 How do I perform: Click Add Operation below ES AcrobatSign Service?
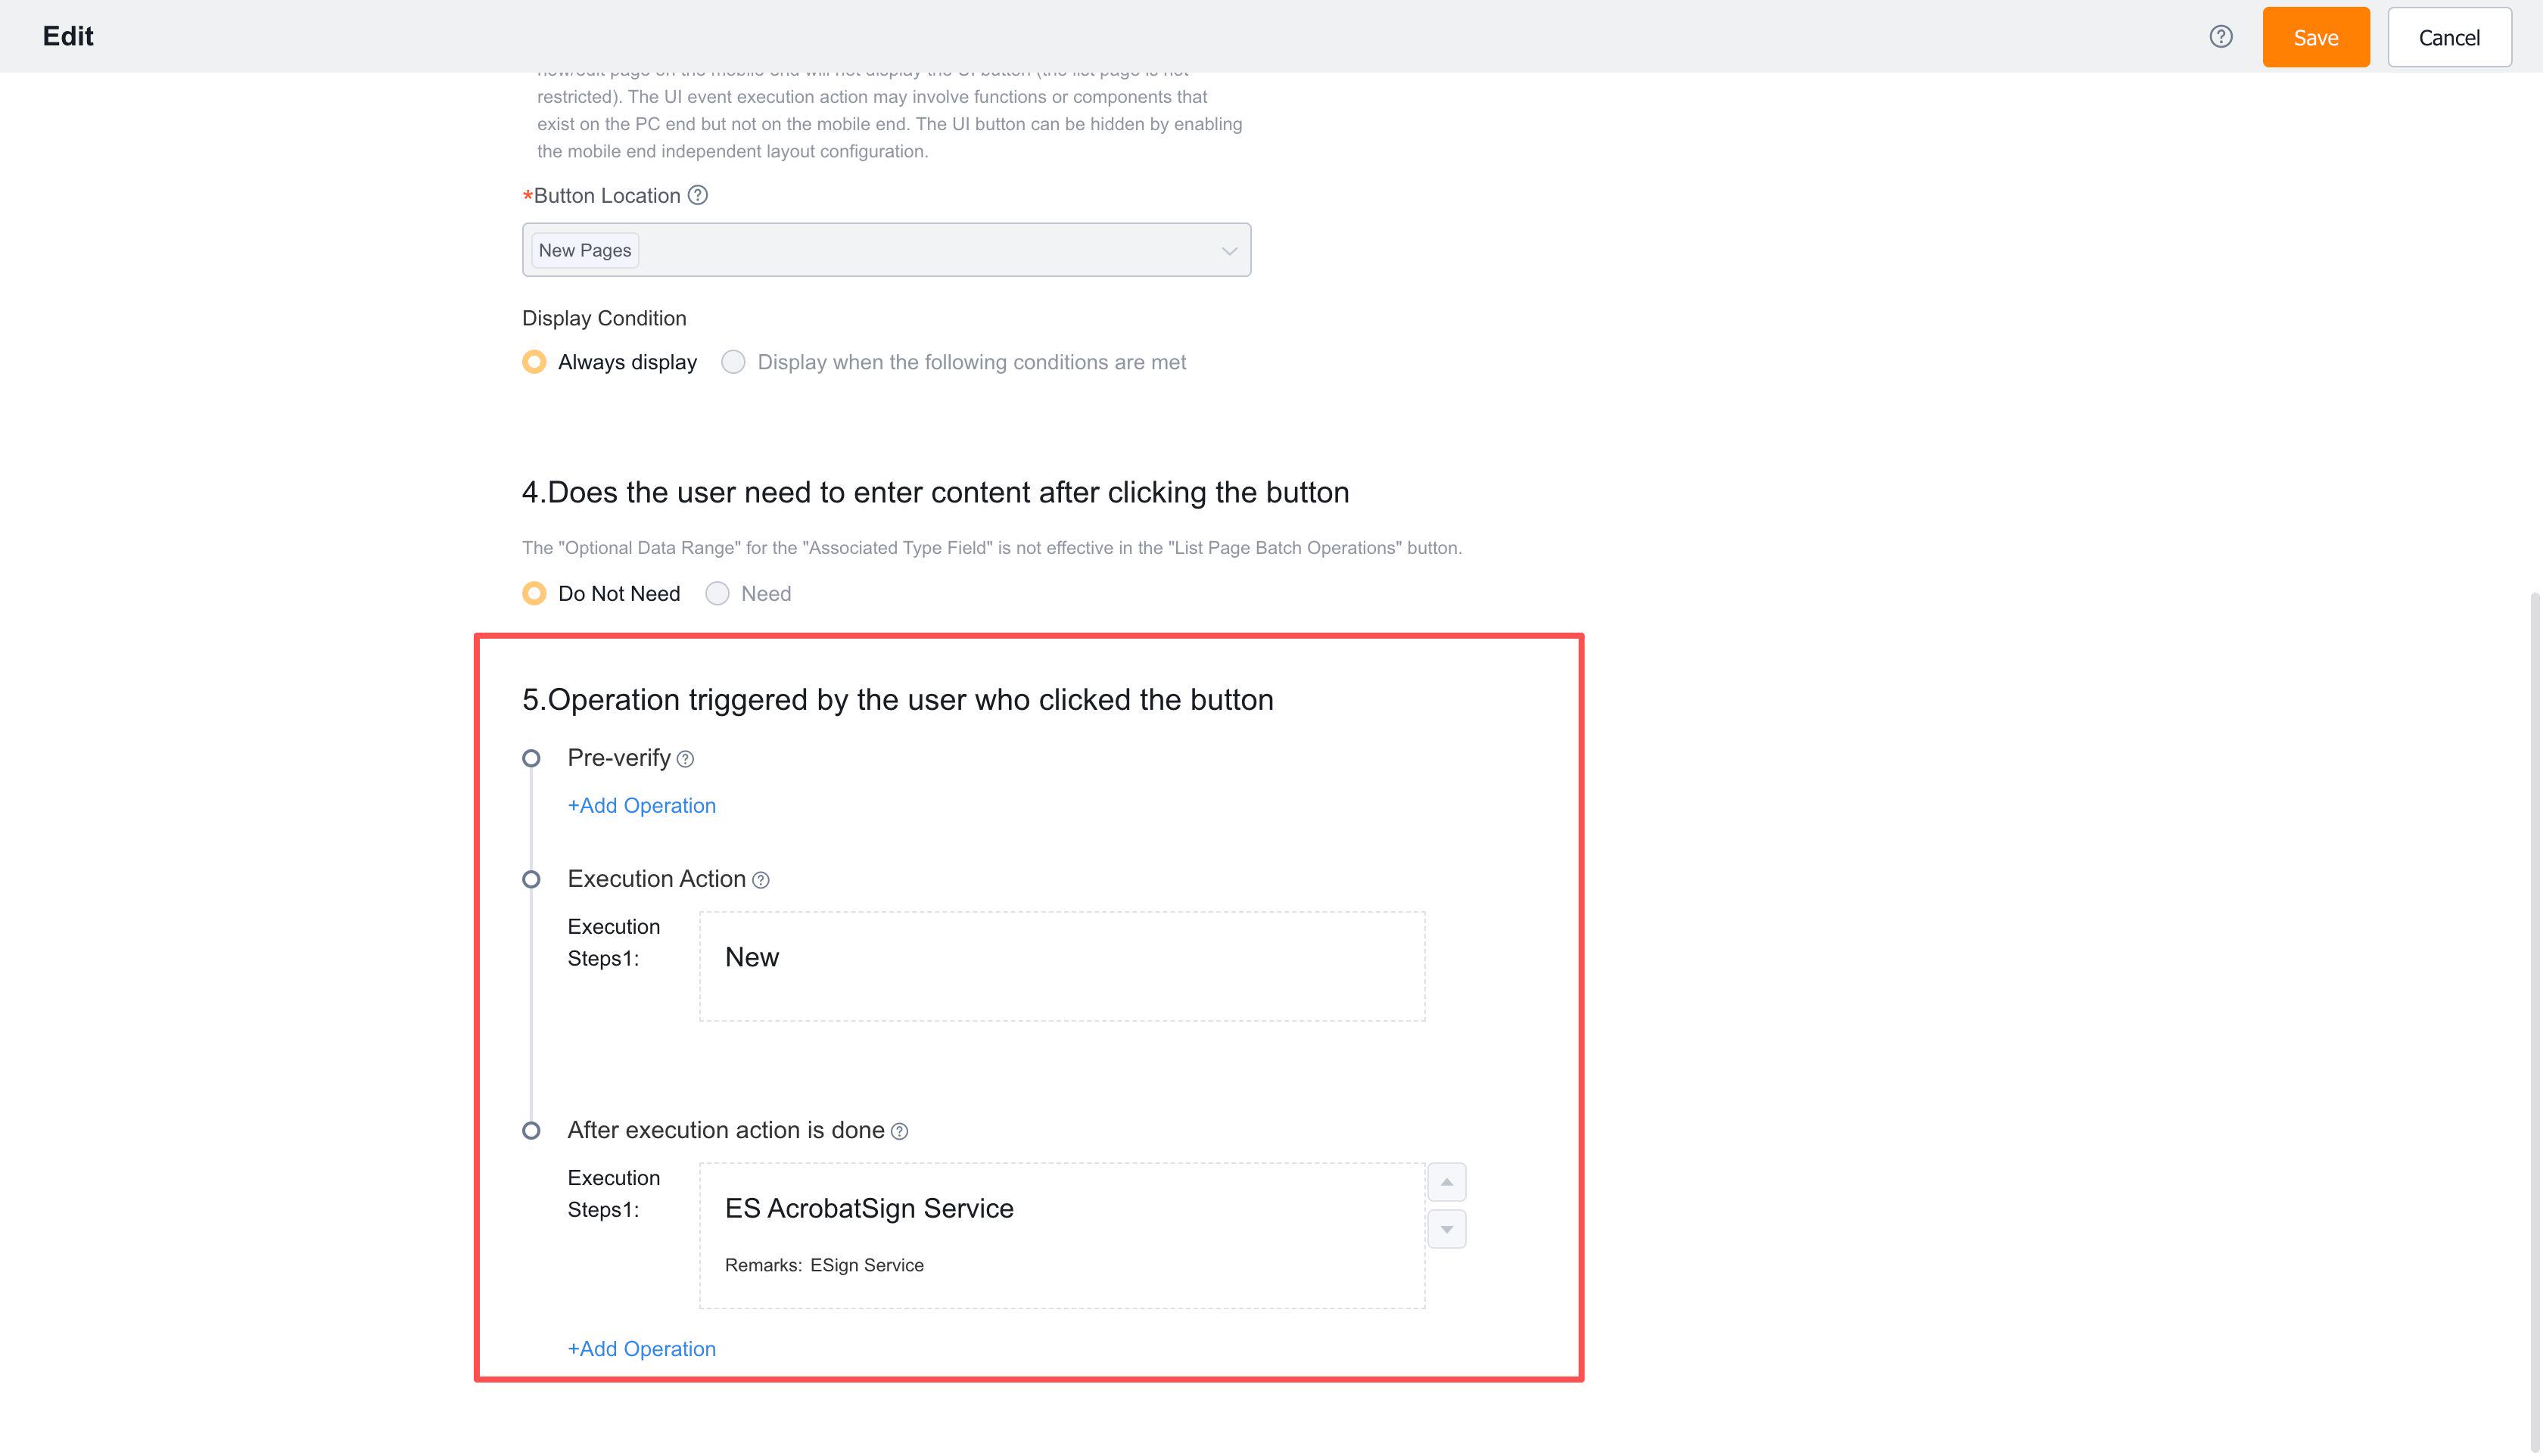click(641, 1348)
